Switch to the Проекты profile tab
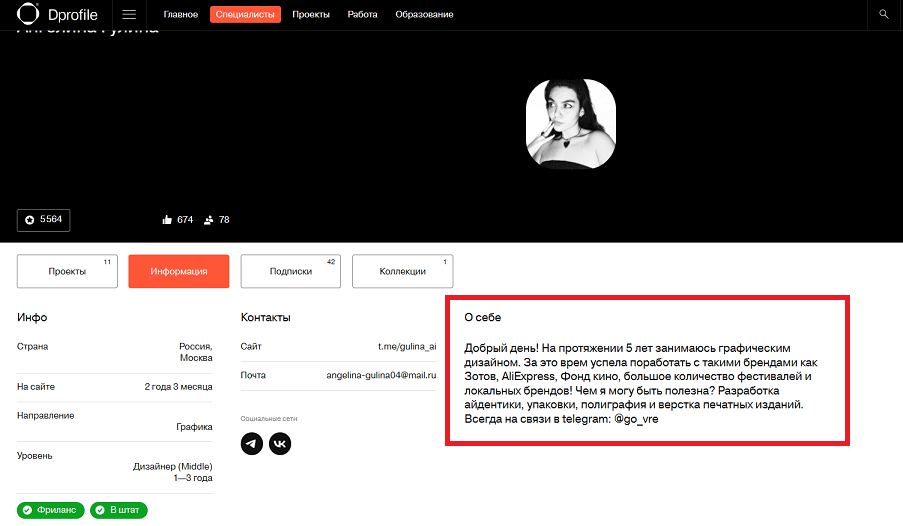The width and height of the screenshot is (903, 526). tap(67, 271)
